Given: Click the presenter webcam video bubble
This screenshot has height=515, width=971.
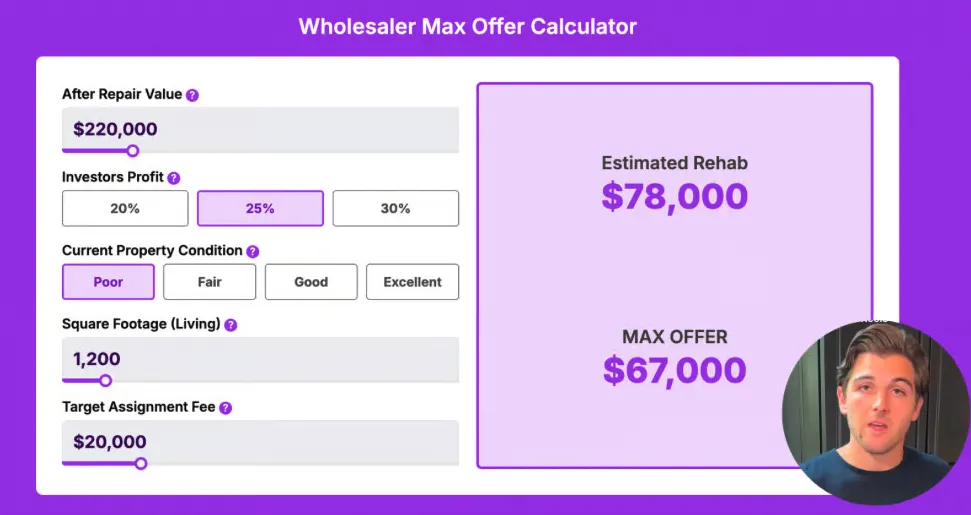Looking at the screenshot, I should (876, 412).
